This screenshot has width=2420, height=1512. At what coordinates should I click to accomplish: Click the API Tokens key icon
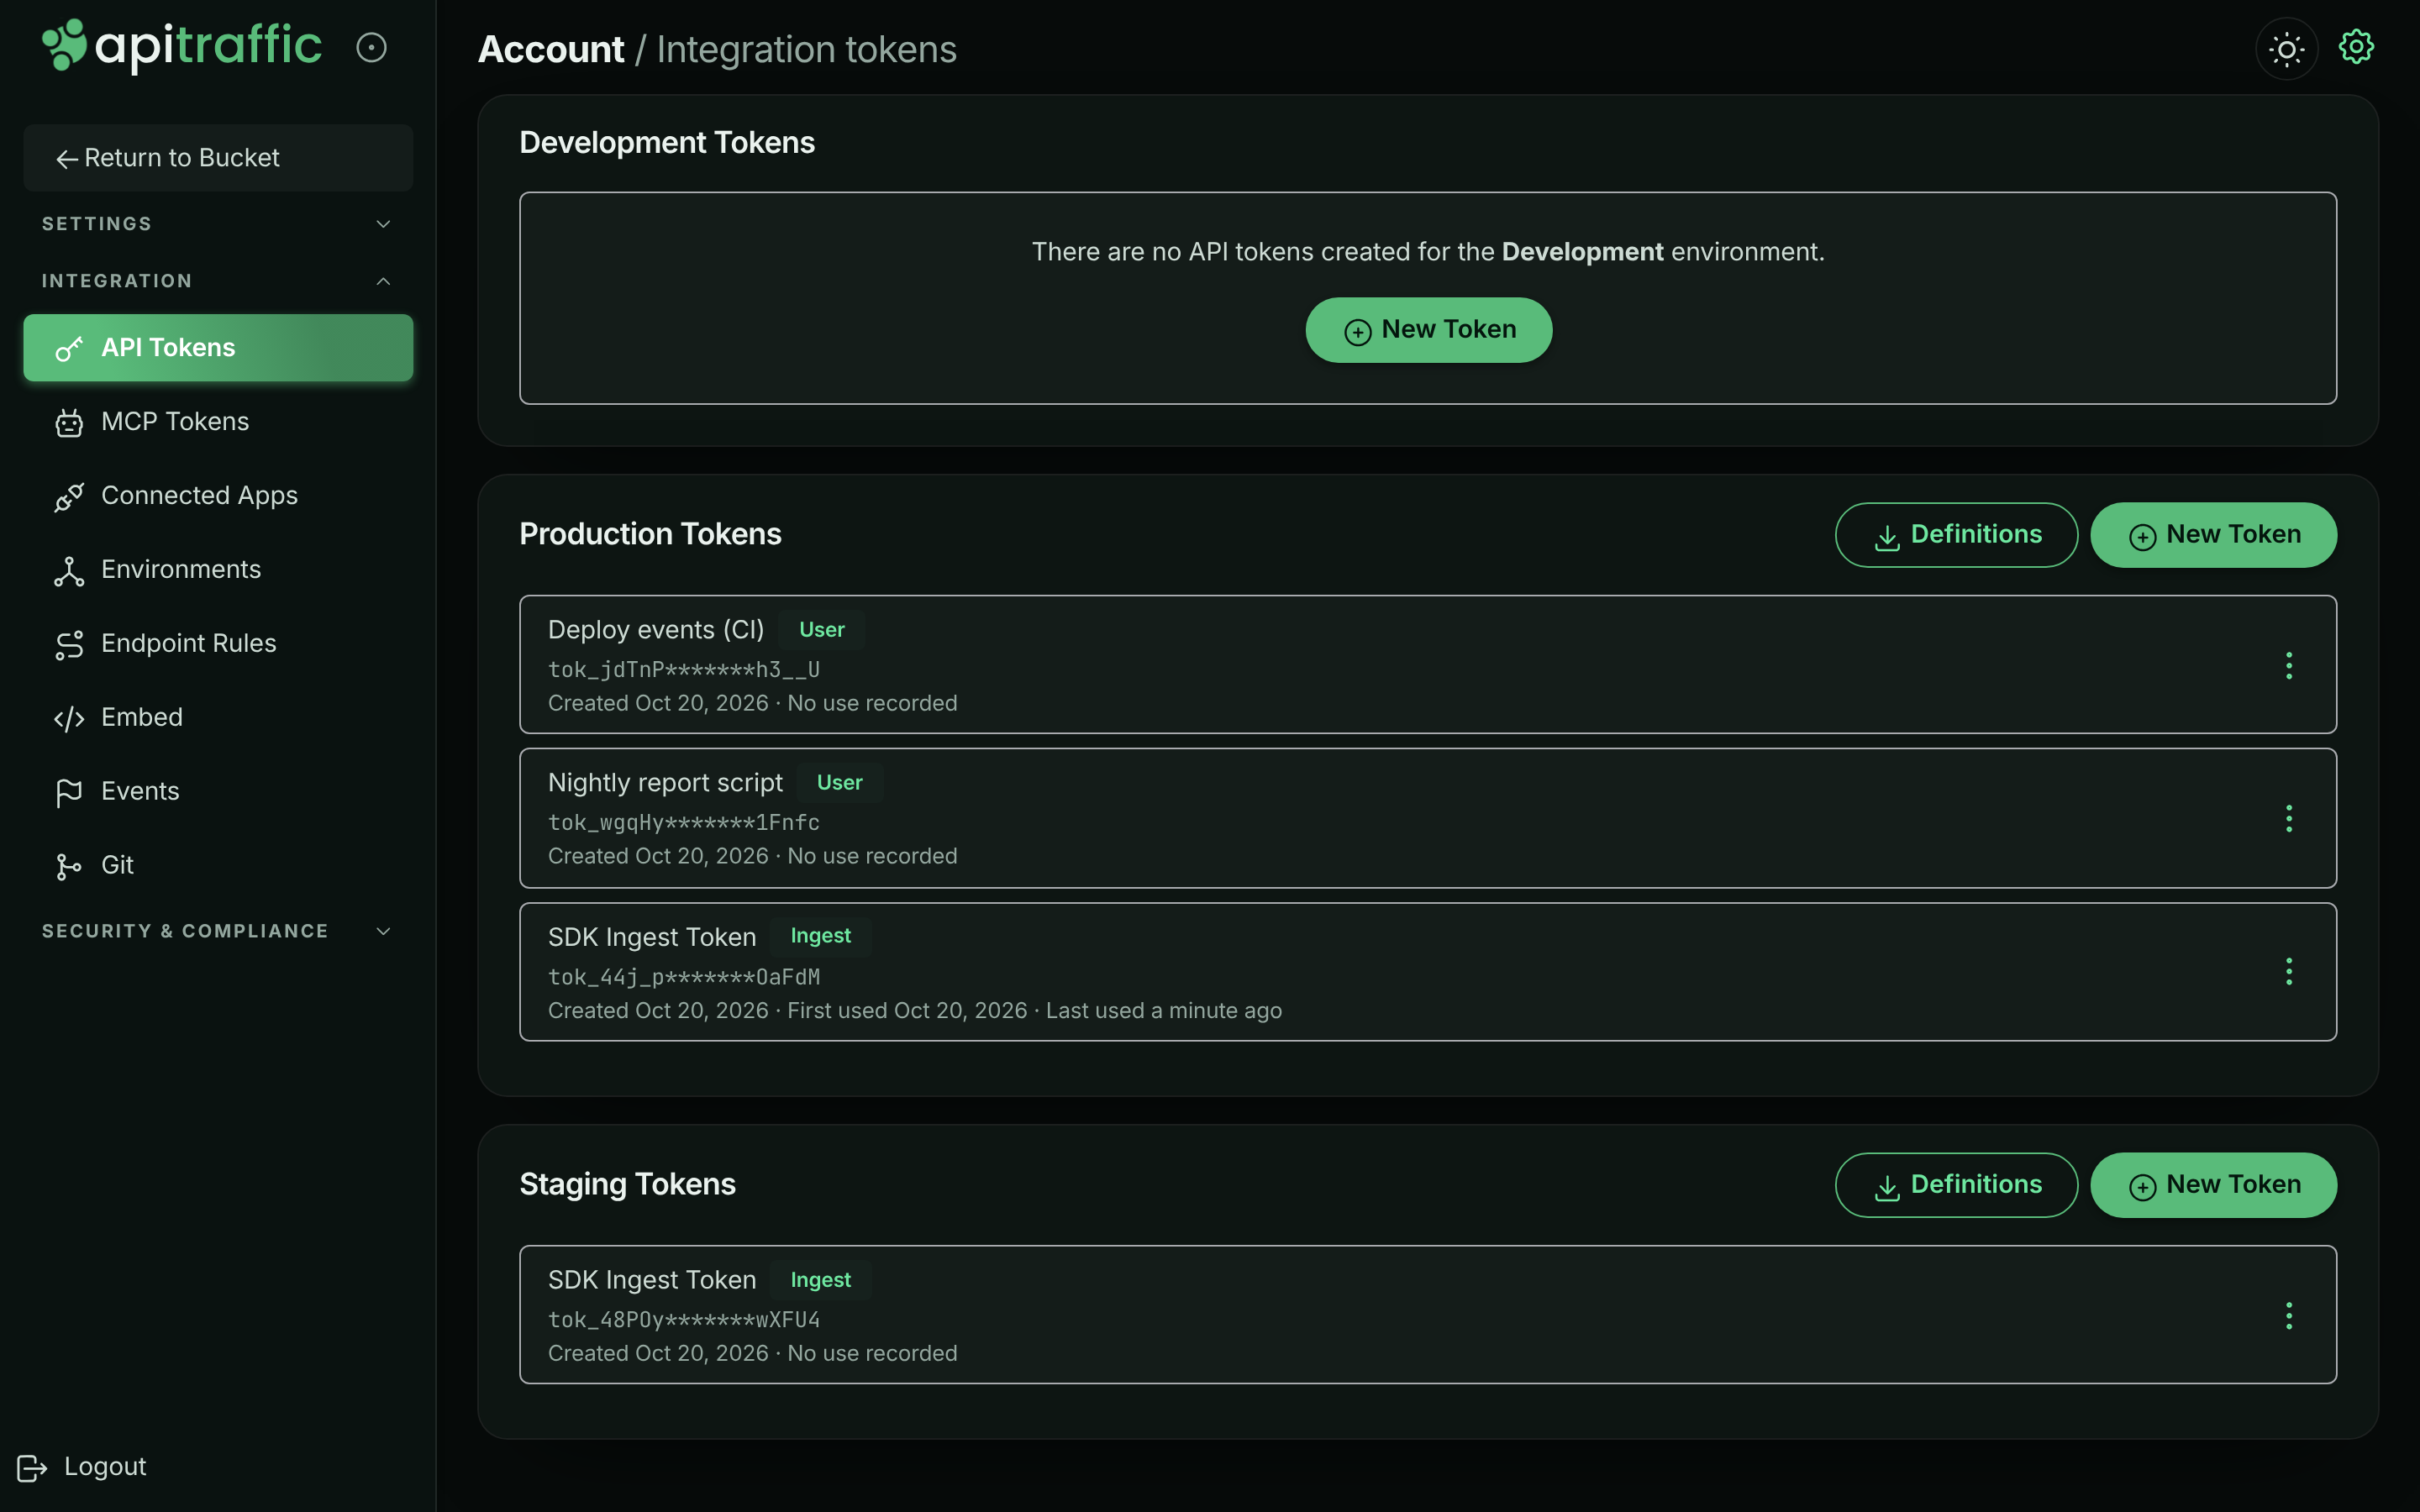pos(69,349)
